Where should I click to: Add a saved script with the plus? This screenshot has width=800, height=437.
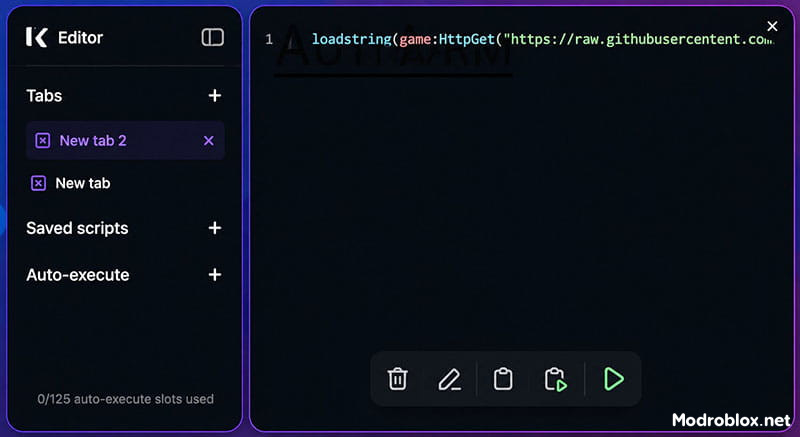[x=215, y=228]
